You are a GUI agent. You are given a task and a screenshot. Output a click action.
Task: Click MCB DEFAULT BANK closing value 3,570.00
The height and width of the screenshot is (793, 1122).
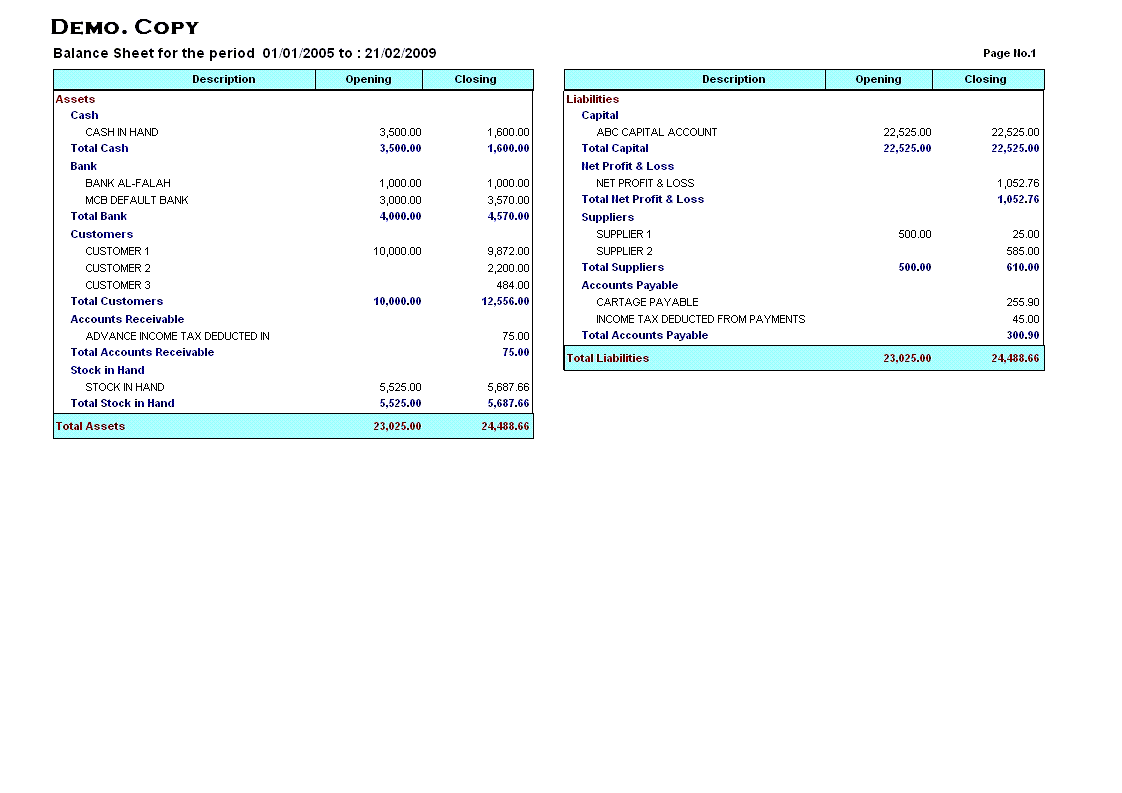[508, 200]
